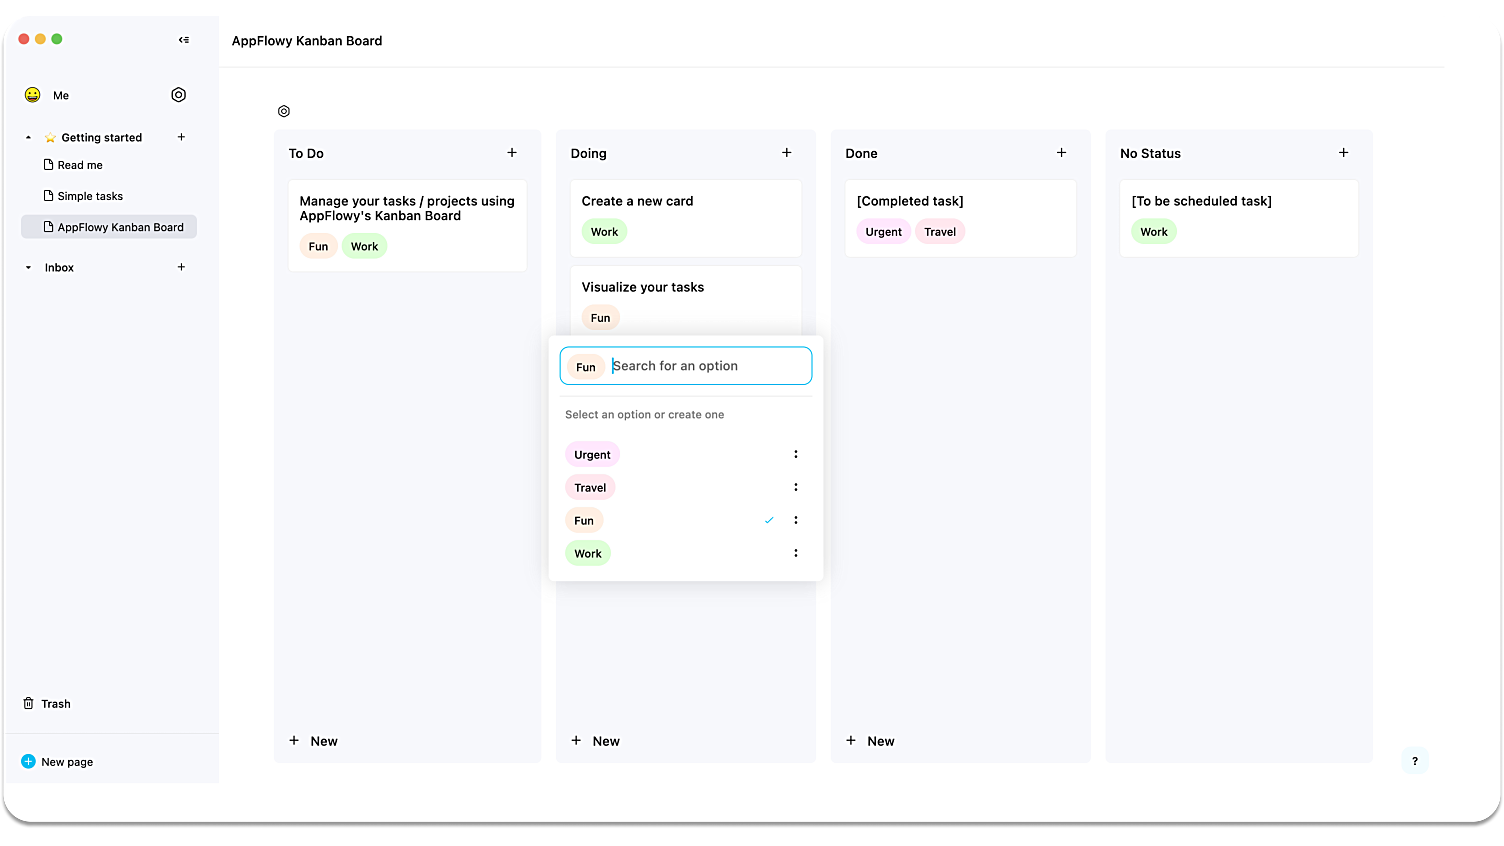This screenshot has width=1504, height=846.
Task: Click the Fun chip inside the search field
Action: [x=586, y=367]
